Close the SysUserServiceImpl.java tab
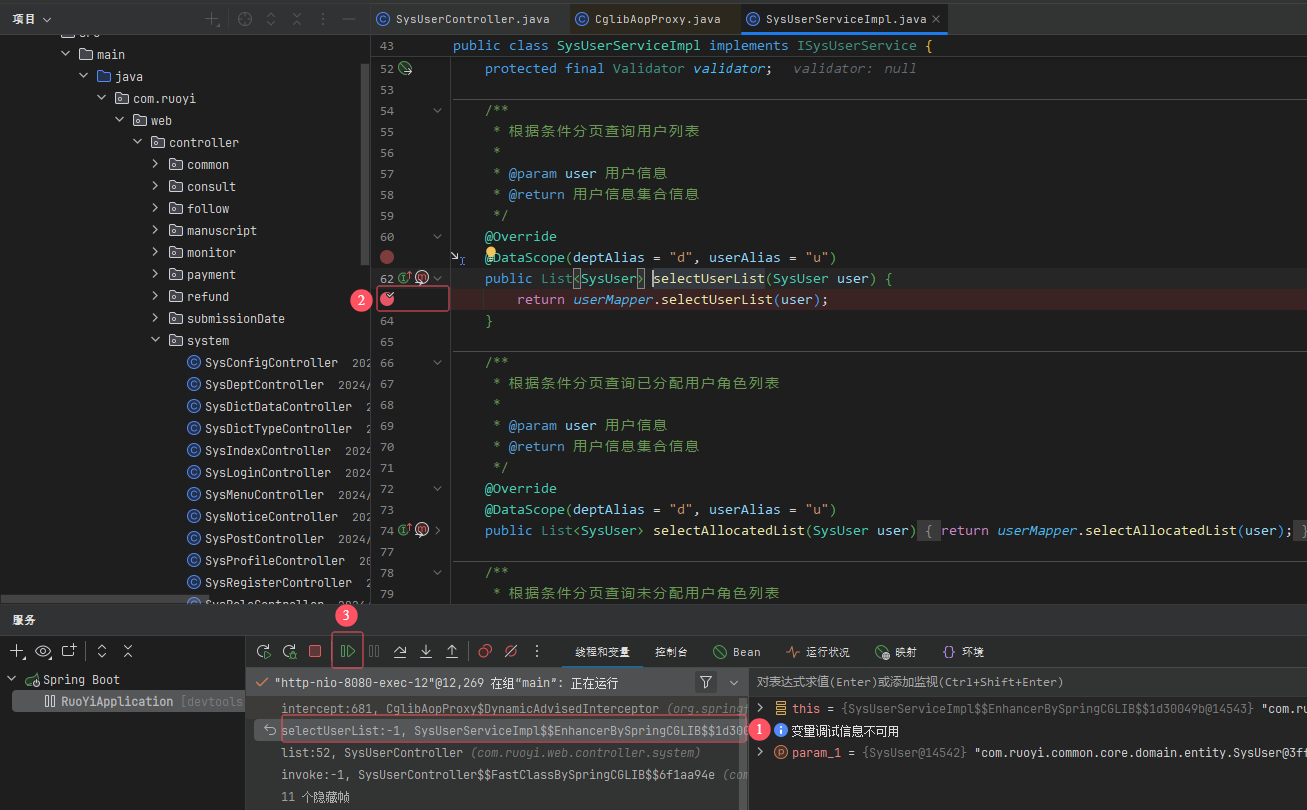Image resolution: width=1307 pixels, height=810 pixels. pos(935,19)
